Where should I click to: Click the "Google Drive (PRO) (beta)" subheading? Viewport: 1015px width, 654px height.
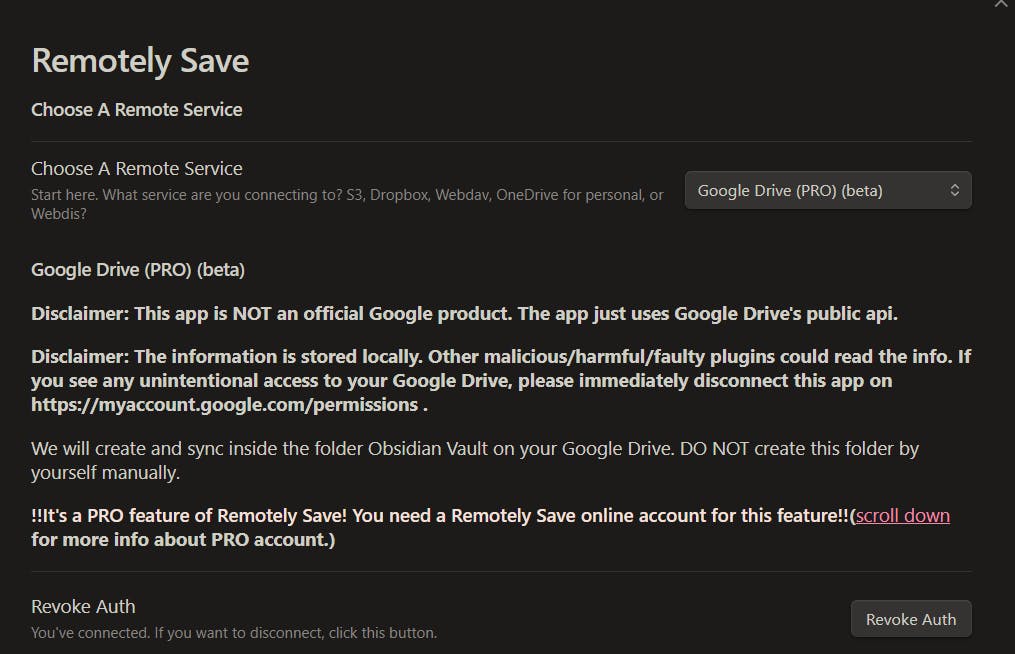click(x=138, y=270)
